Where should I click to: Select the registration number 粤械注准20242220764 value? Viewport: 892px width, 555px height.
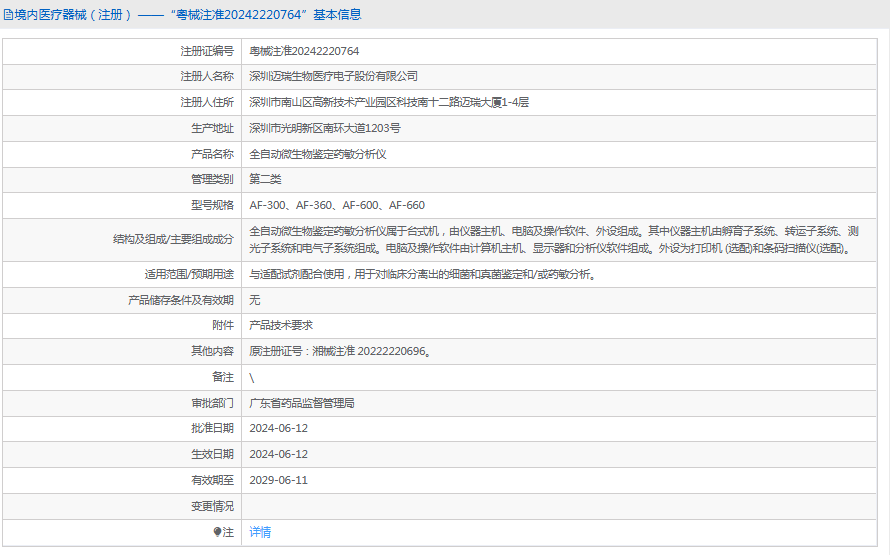pyautogui.click(x=304, y=51)
